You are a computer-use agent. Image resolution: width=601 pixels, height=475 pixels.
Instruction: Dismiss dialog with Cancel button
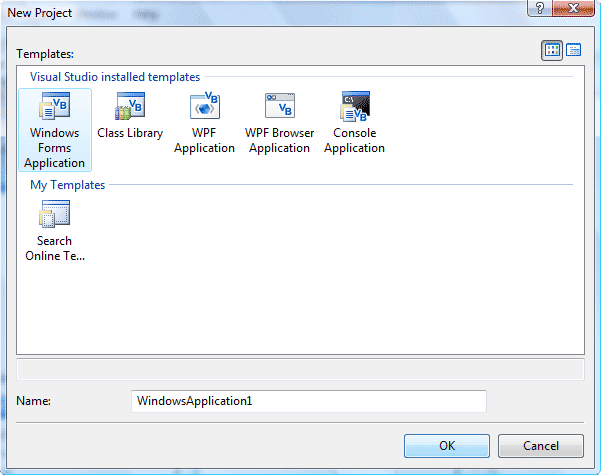pos(541,446)
